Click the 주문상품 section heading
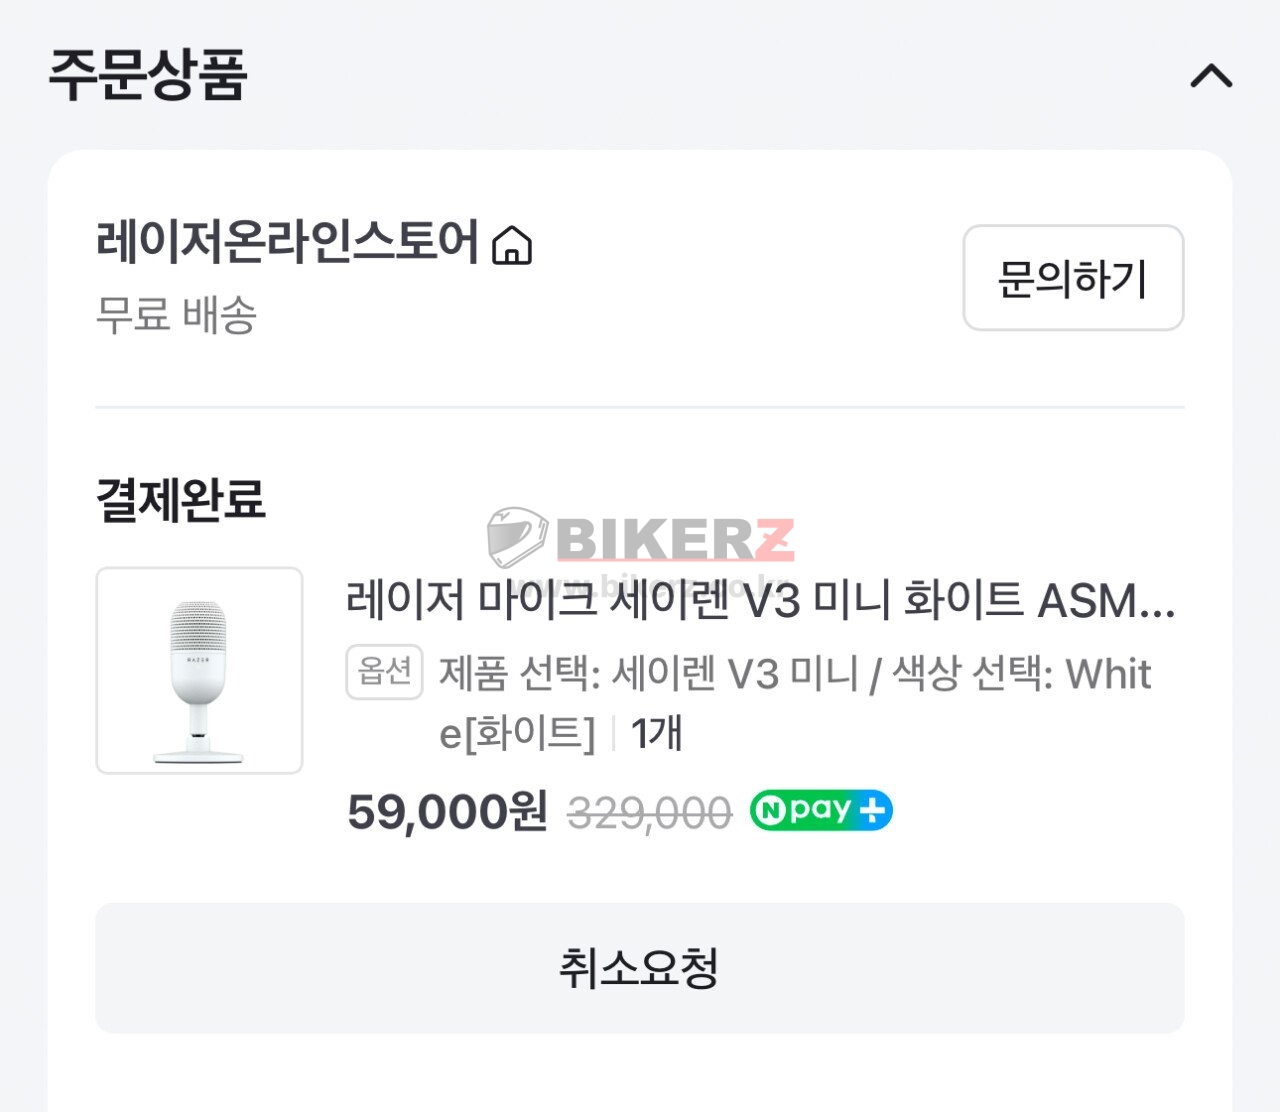 click(x=148, y=75)
